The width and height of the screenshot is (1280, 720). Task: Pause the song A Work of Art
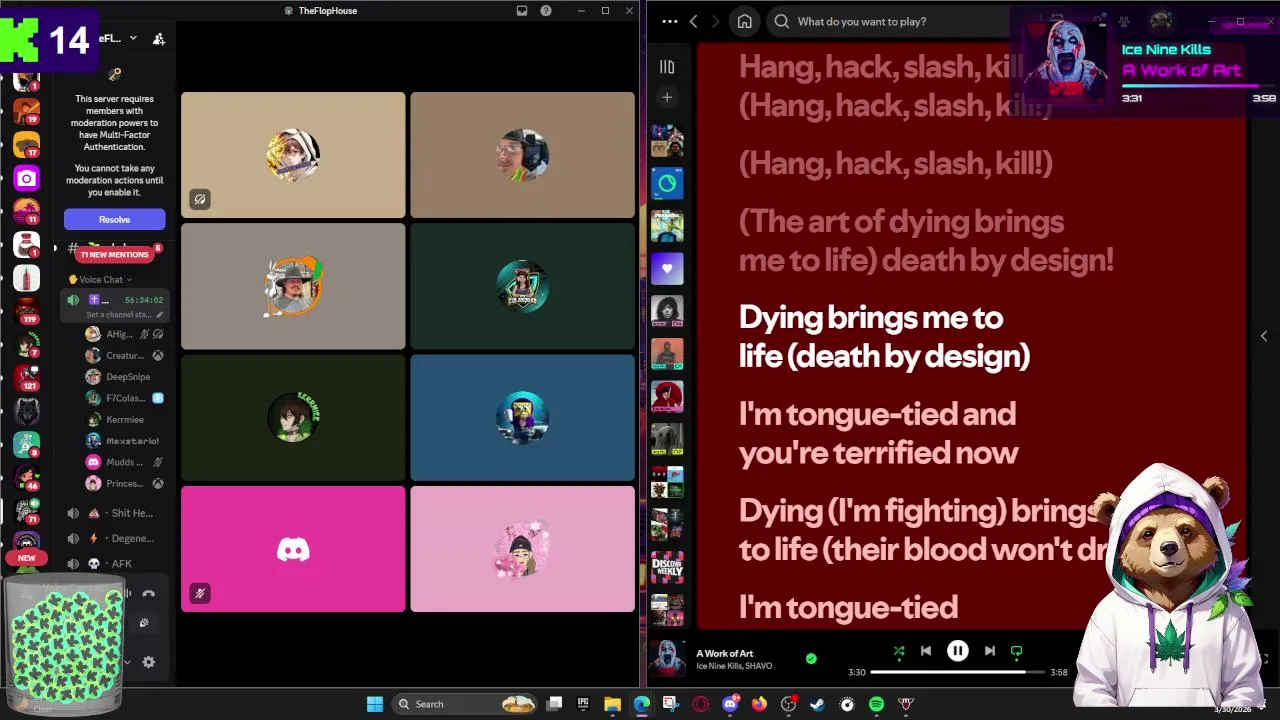[x=957, y=651]
